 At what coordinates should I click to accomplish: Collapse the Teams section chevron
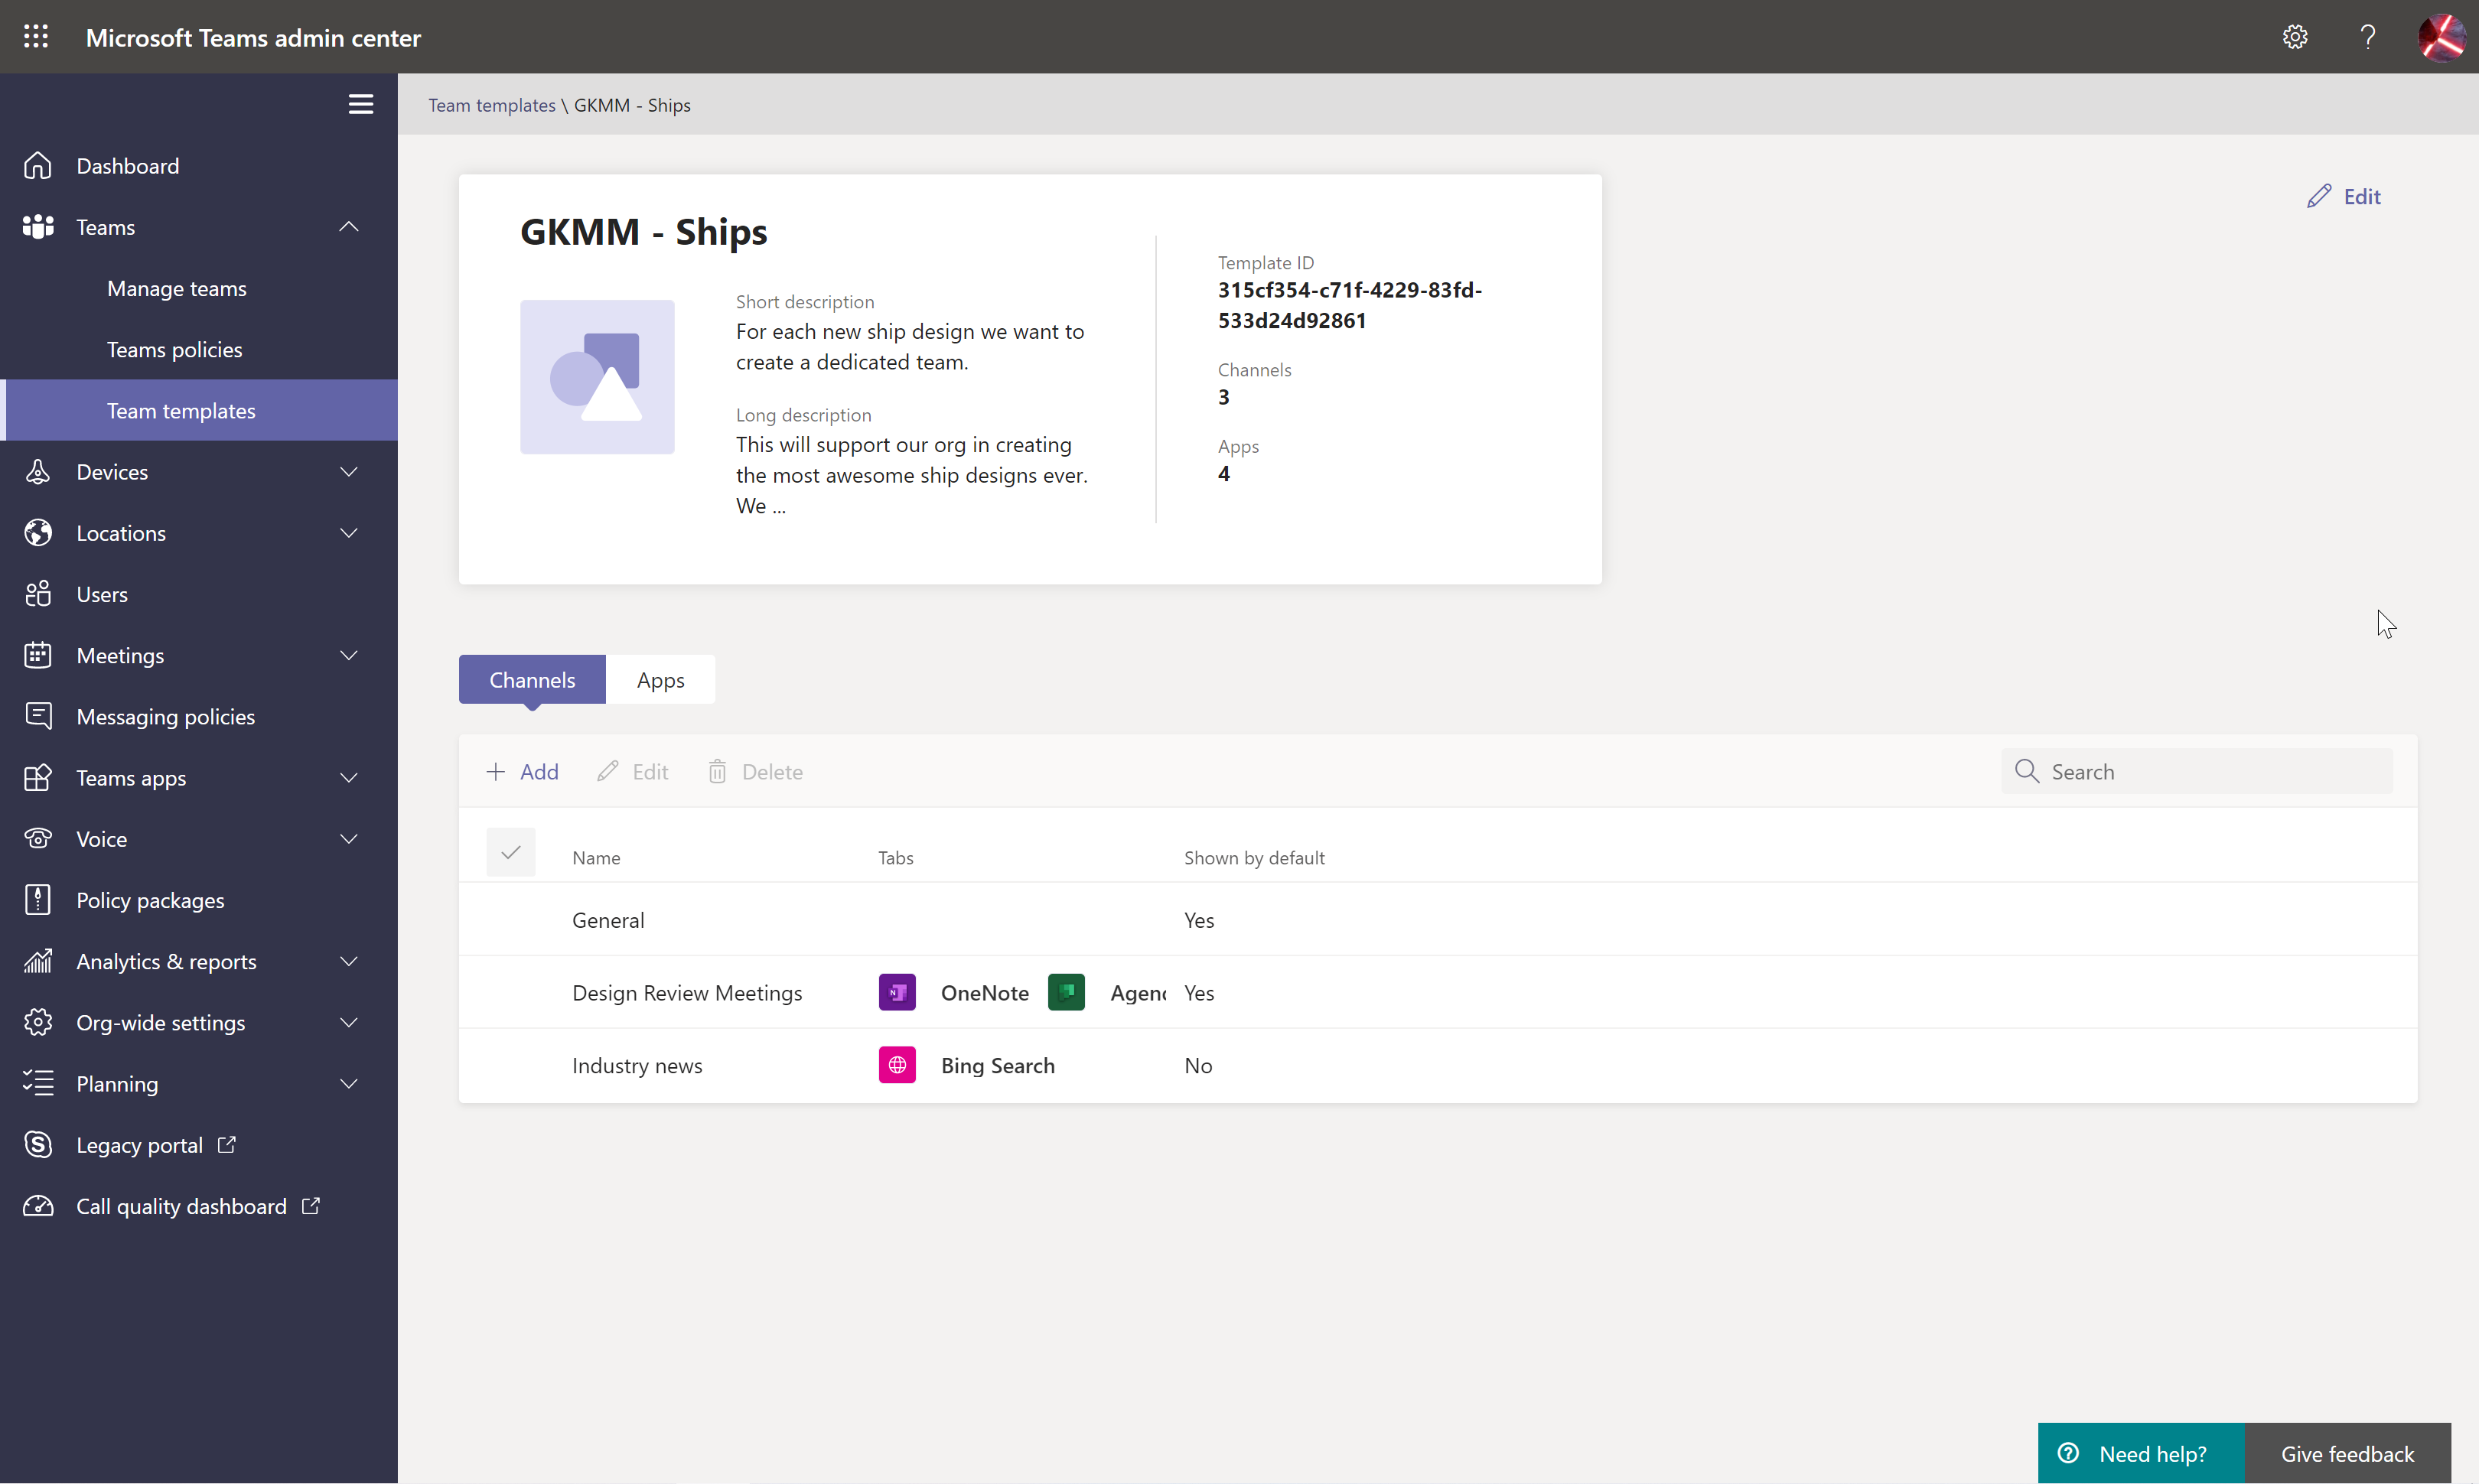(348, 227)
